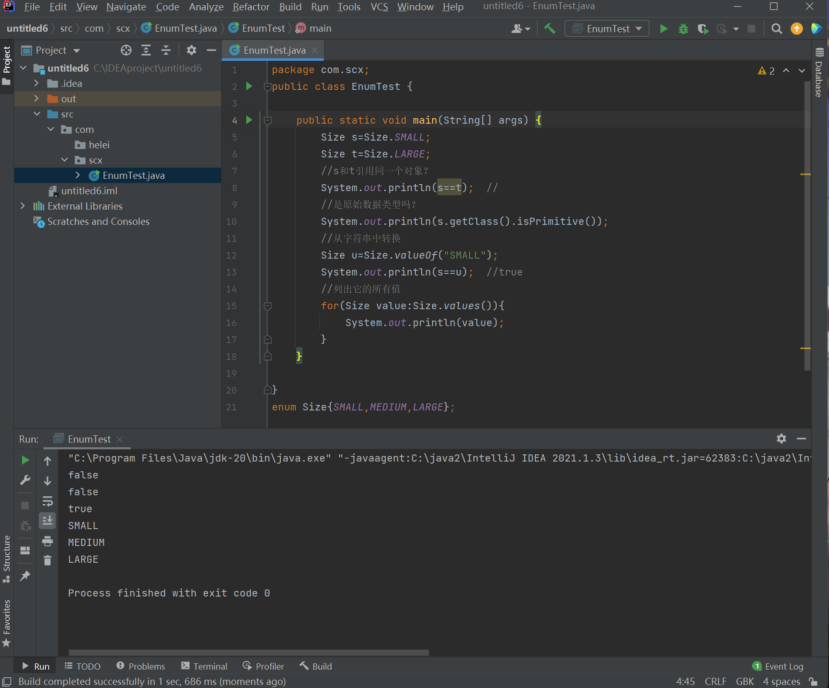Open the Event Log button
Image resolution: width=830 pixels, height=688 pixels.
coord(778,666)
